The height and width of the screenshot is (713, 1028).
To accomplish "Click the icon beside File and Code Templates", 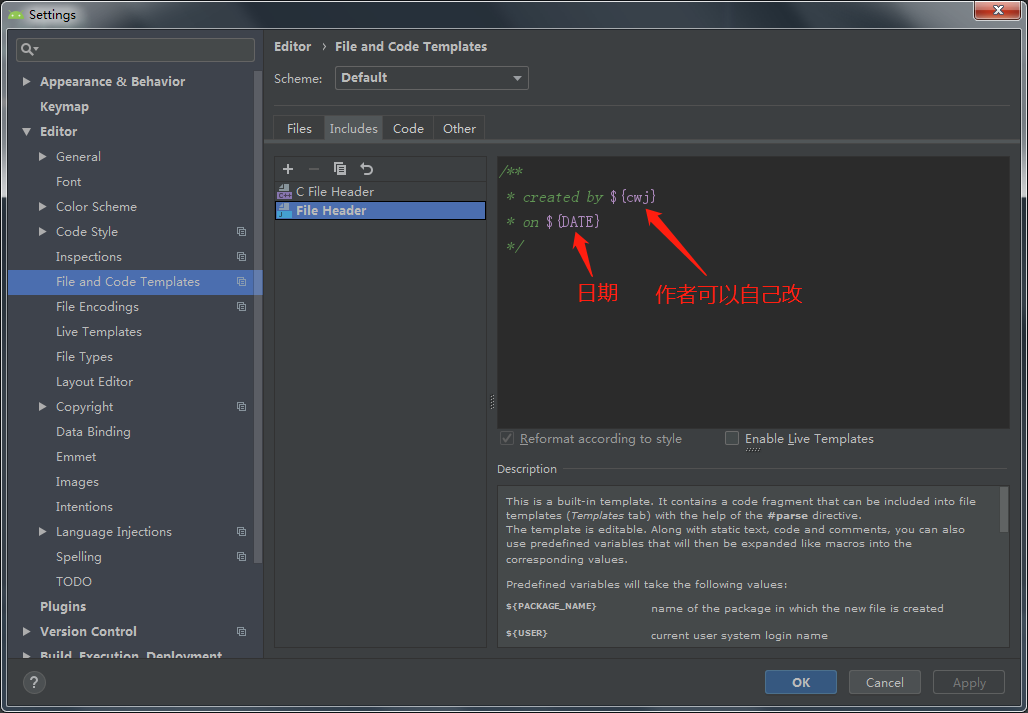I will (x=239, y=282).
